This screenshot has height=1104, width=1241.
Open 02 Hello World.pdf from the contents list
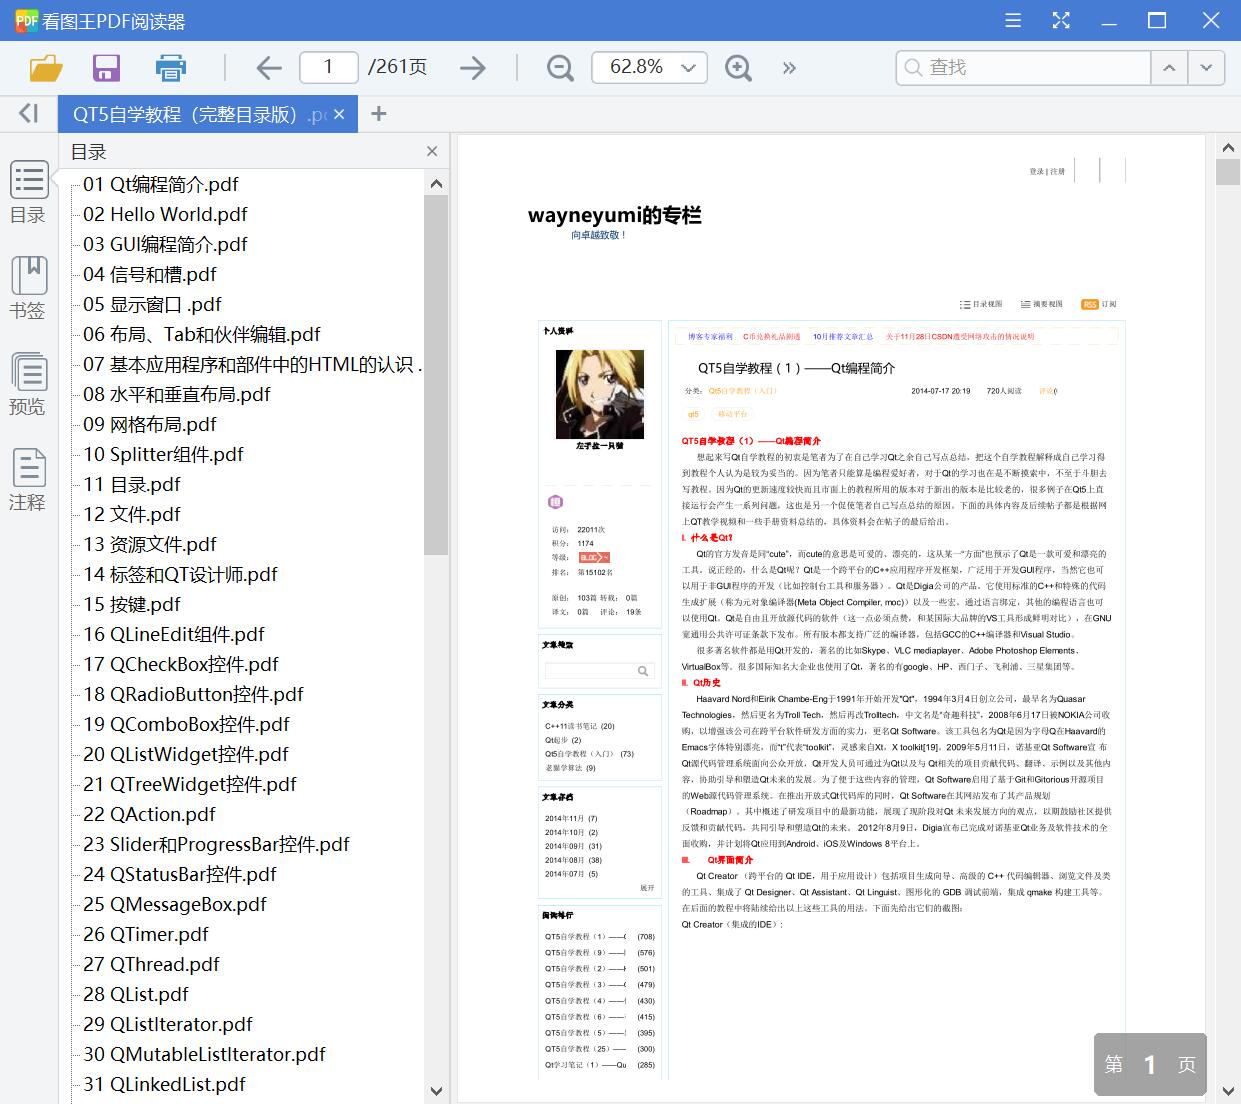click(x=163, y=214)
